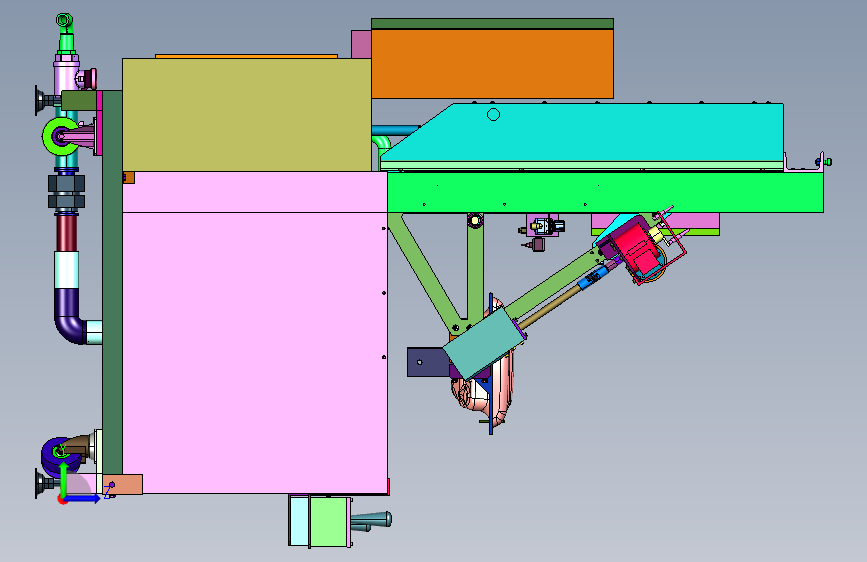Click the light green strip under cyan hood
The height and width of the screenshot is (562, 867).
click(x=582, y=166)
